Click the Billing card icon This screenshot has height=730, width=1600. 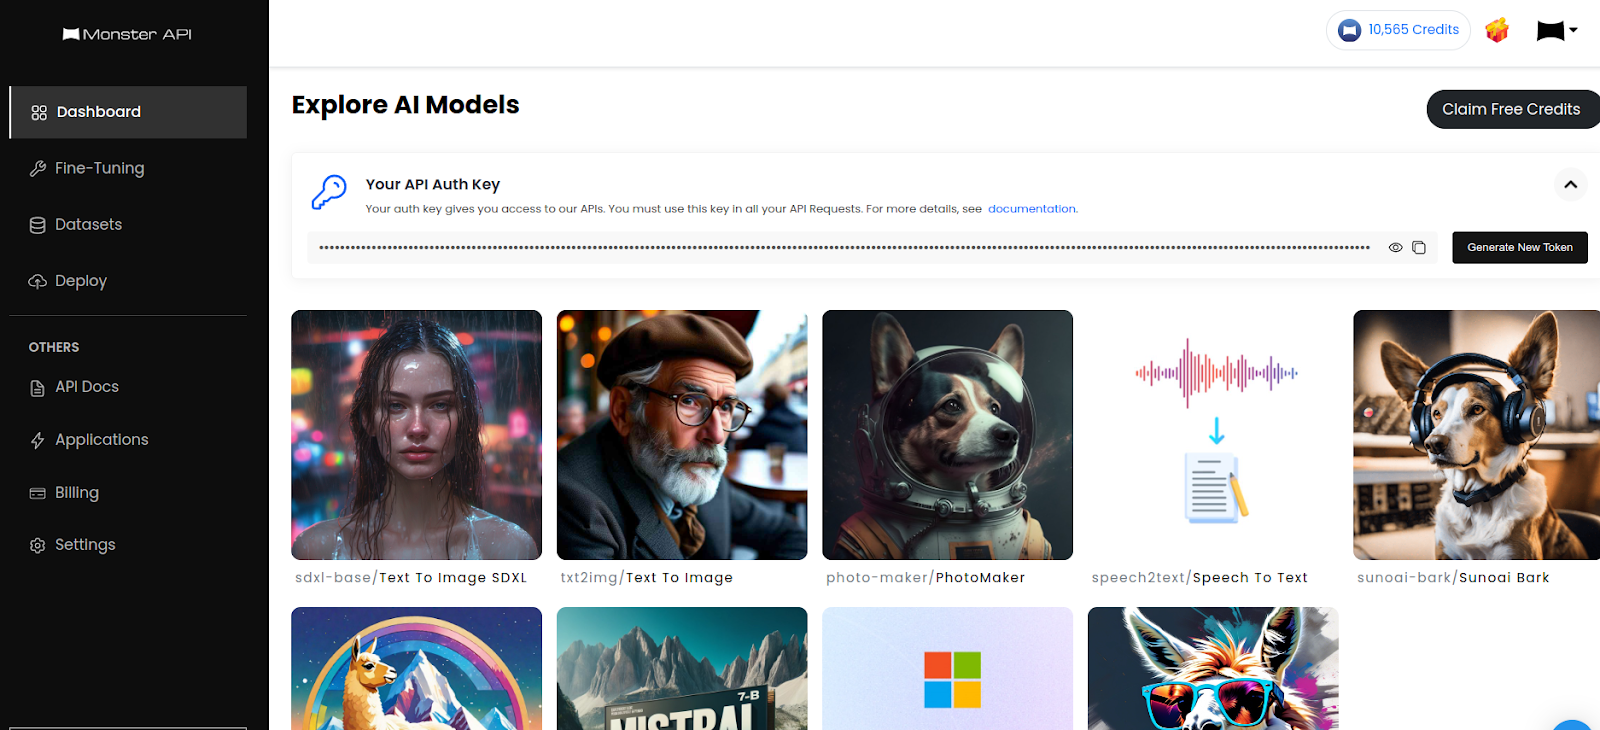[38, 494]
